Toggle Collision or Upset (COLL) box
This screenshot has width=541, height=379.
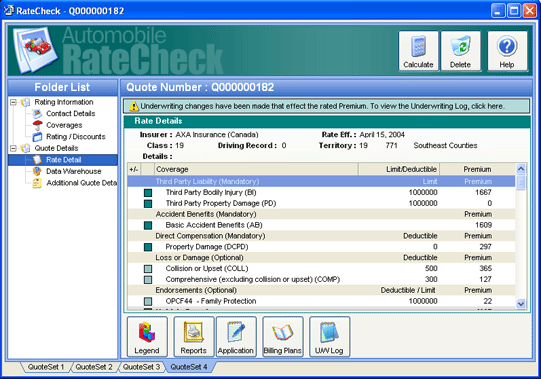click(x=148, y=269)
